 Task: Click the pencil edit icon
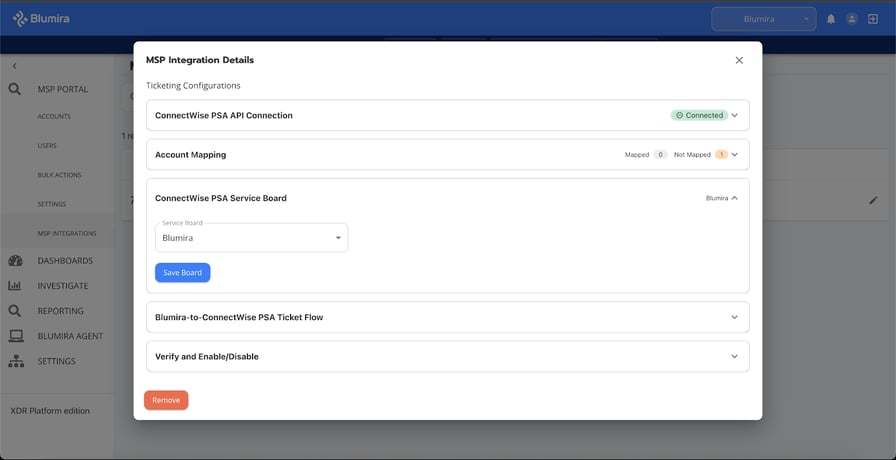click(x=873, y=200)
